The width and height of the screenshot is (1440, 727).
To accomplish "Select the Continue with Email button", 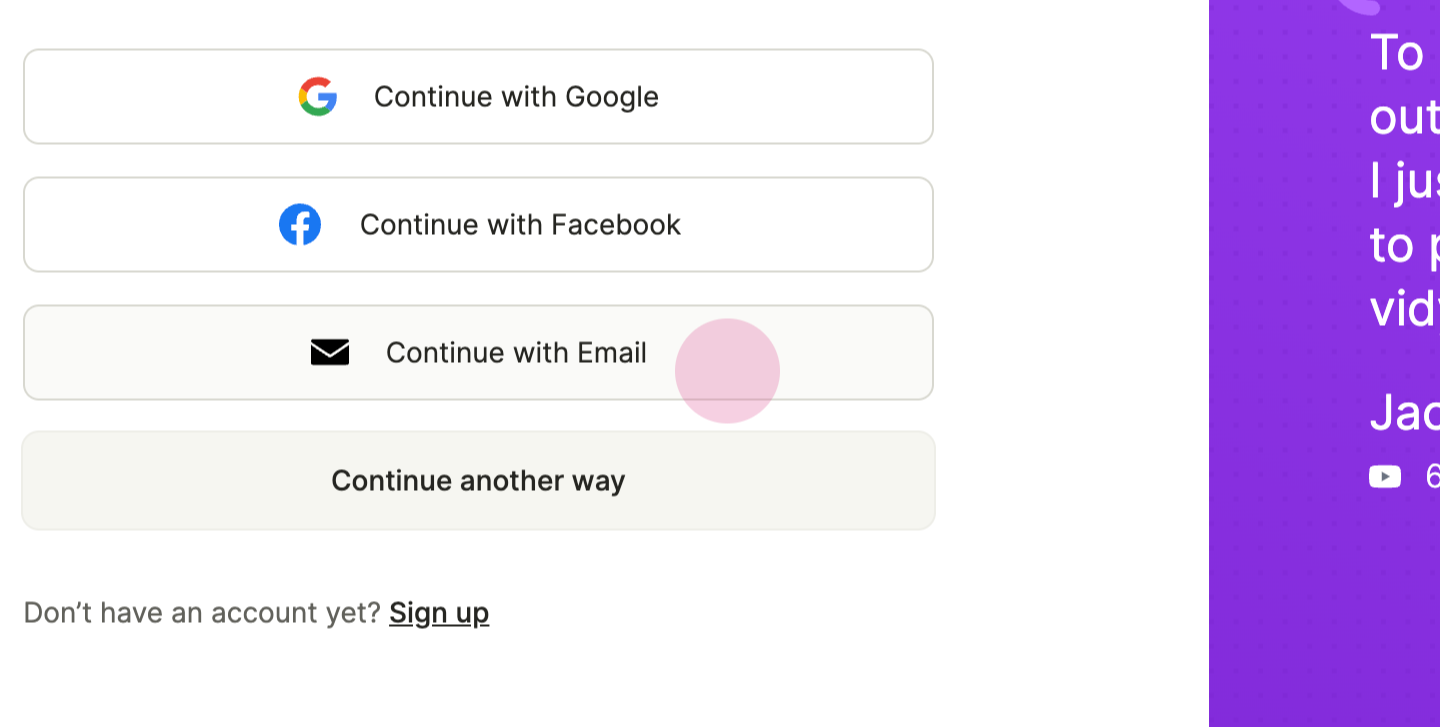I will (x=478, y=352).
